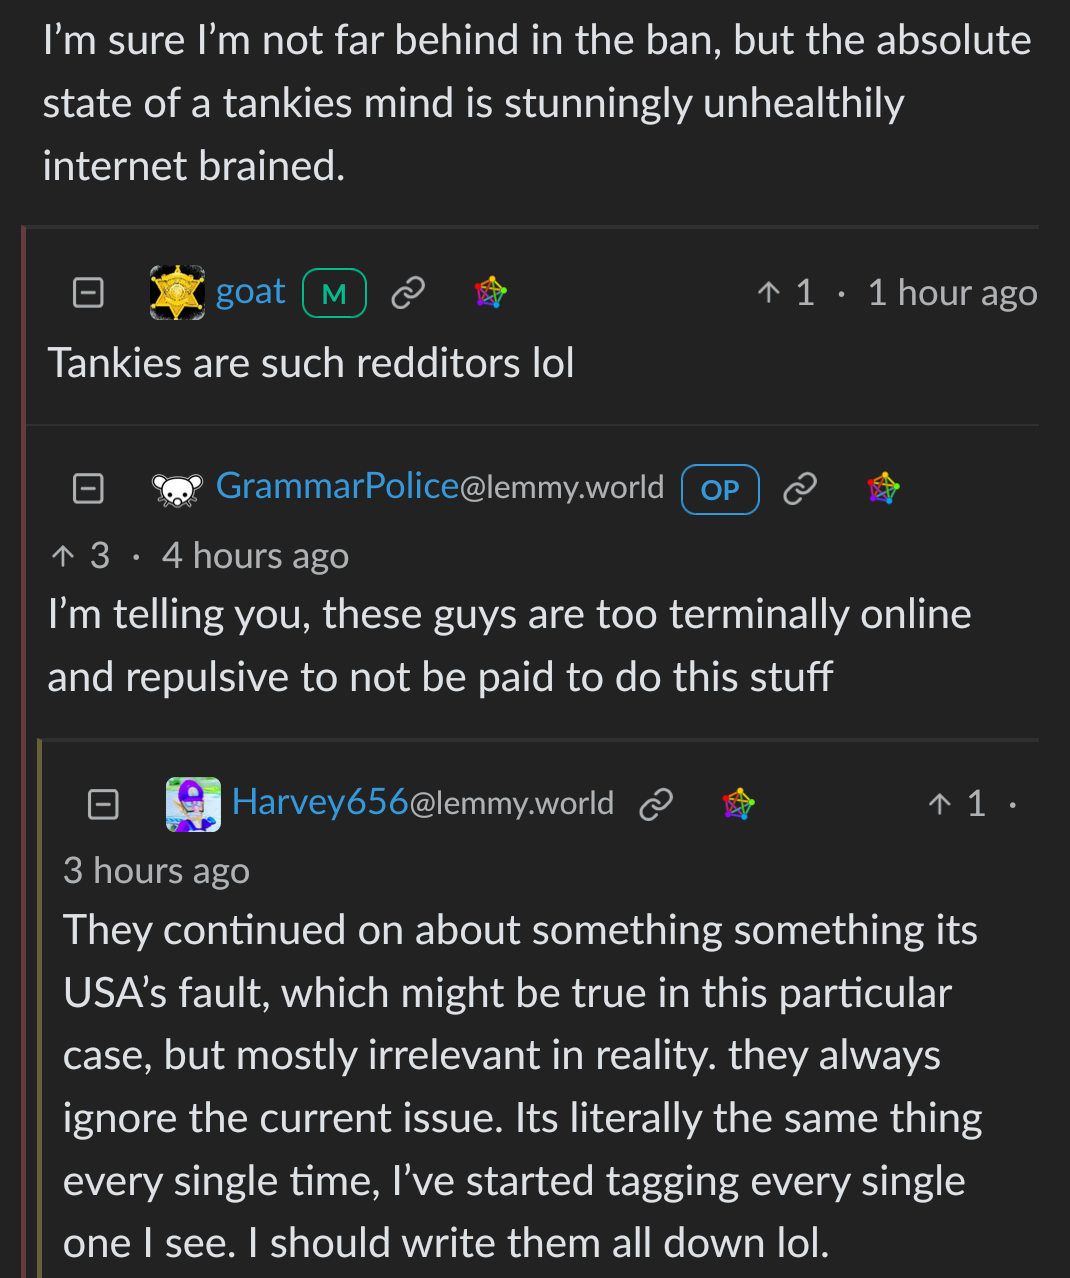
Task: Visit goat's user profile
Action: [x=250, y=292]
